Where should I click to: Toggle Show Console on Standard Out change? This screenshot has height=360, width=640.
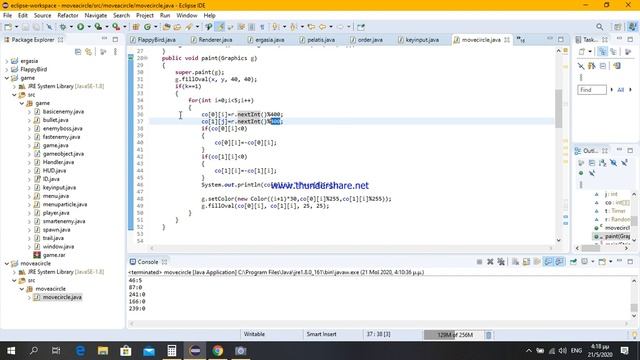[548, 262]
